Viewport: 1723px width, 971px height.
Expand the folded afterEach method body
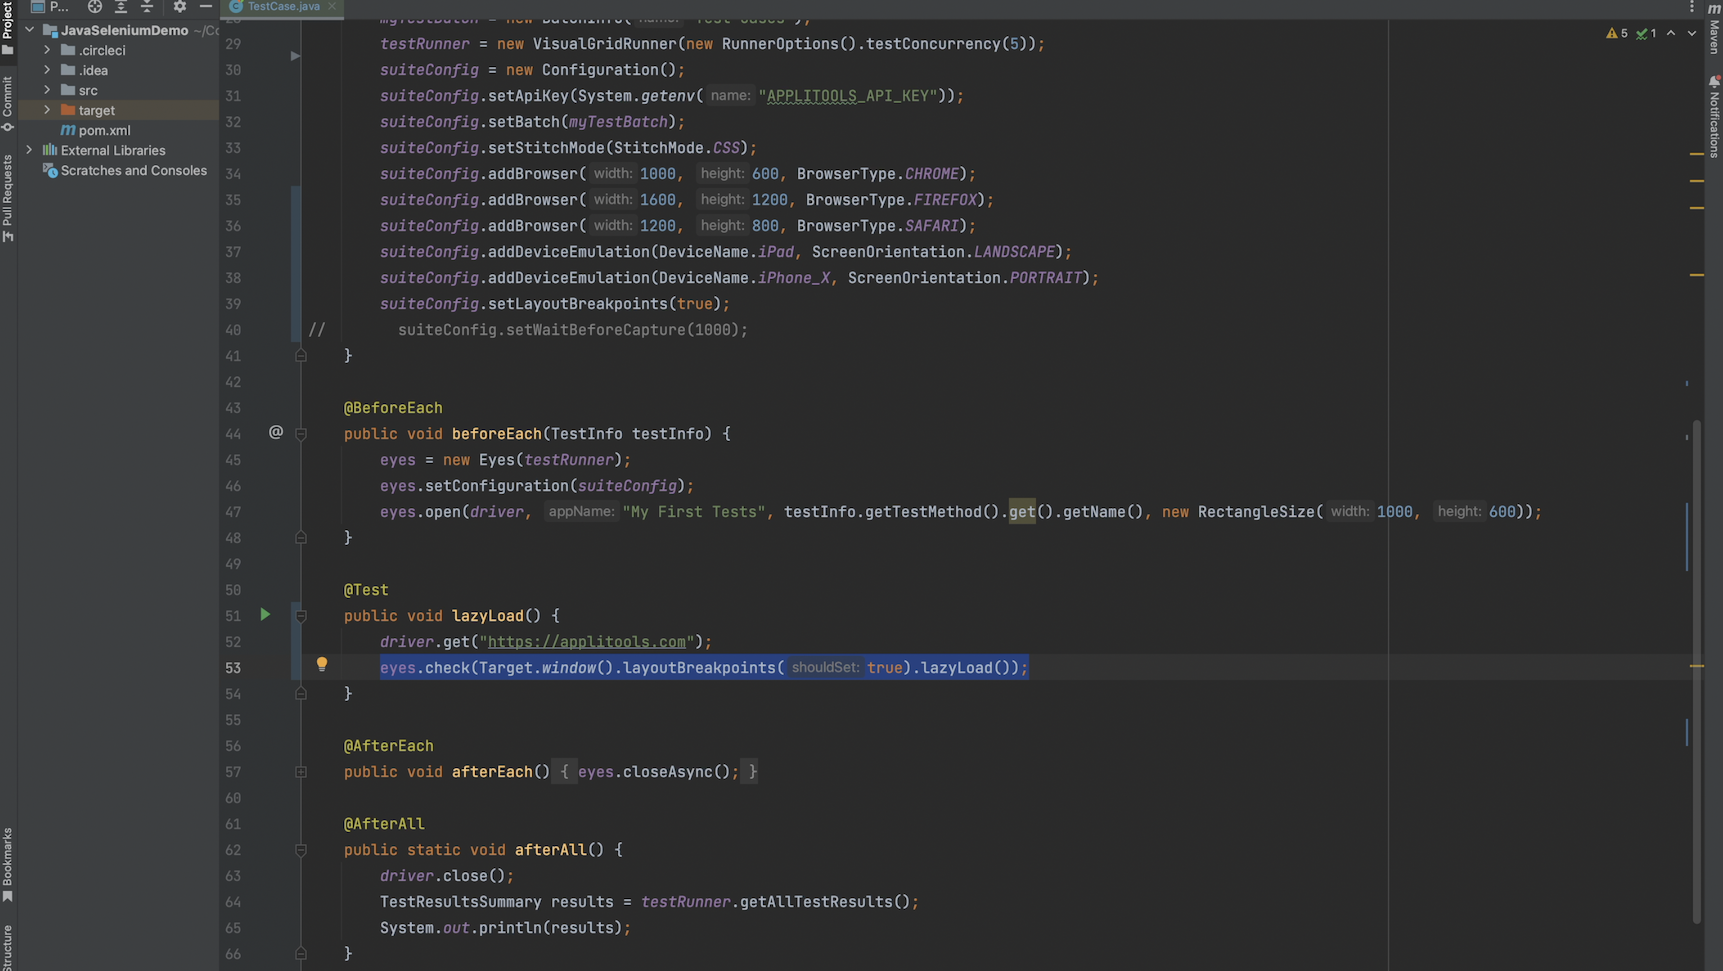pos(301,772)
